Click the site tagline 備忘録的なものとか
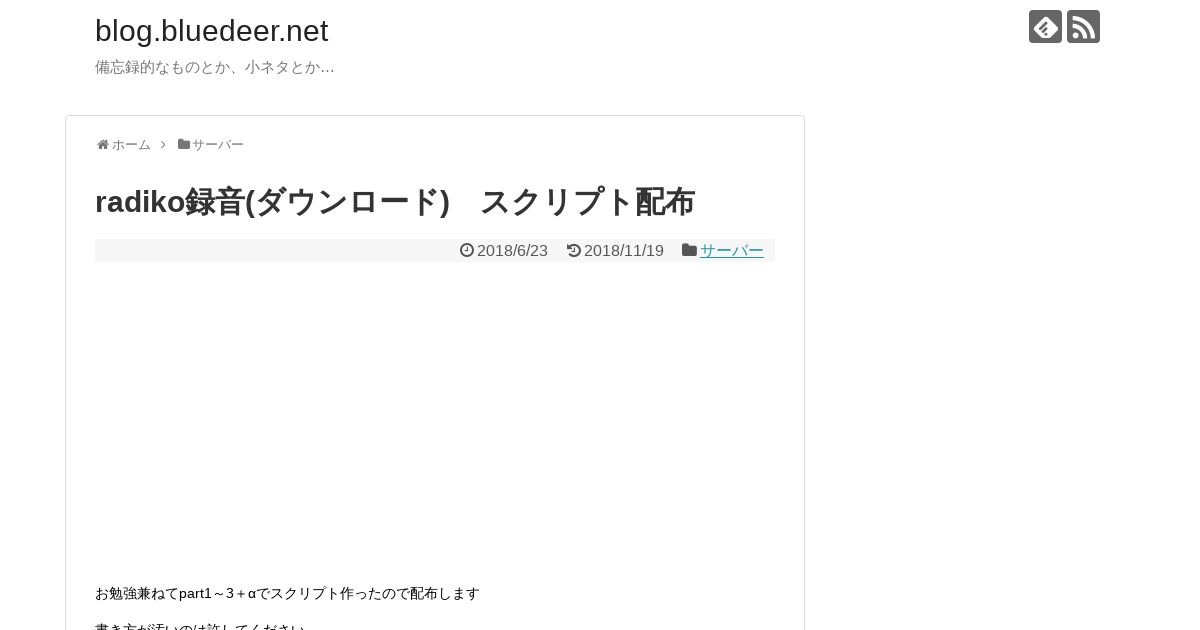The image size is (1200, 630). (215, 67)
